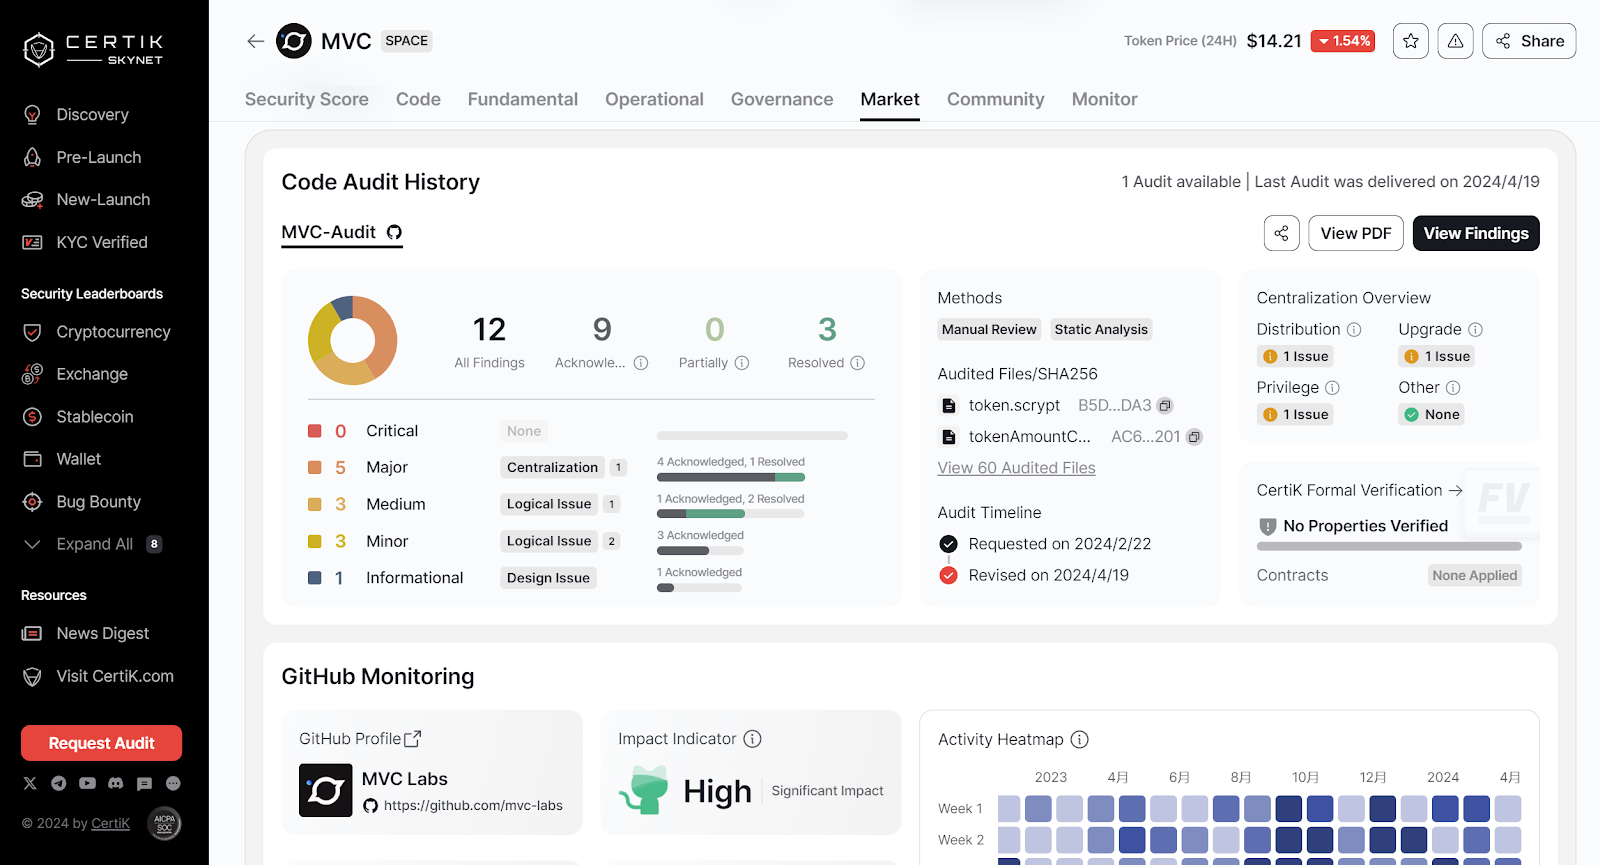Click the Centralization tag

pos(552,467)
